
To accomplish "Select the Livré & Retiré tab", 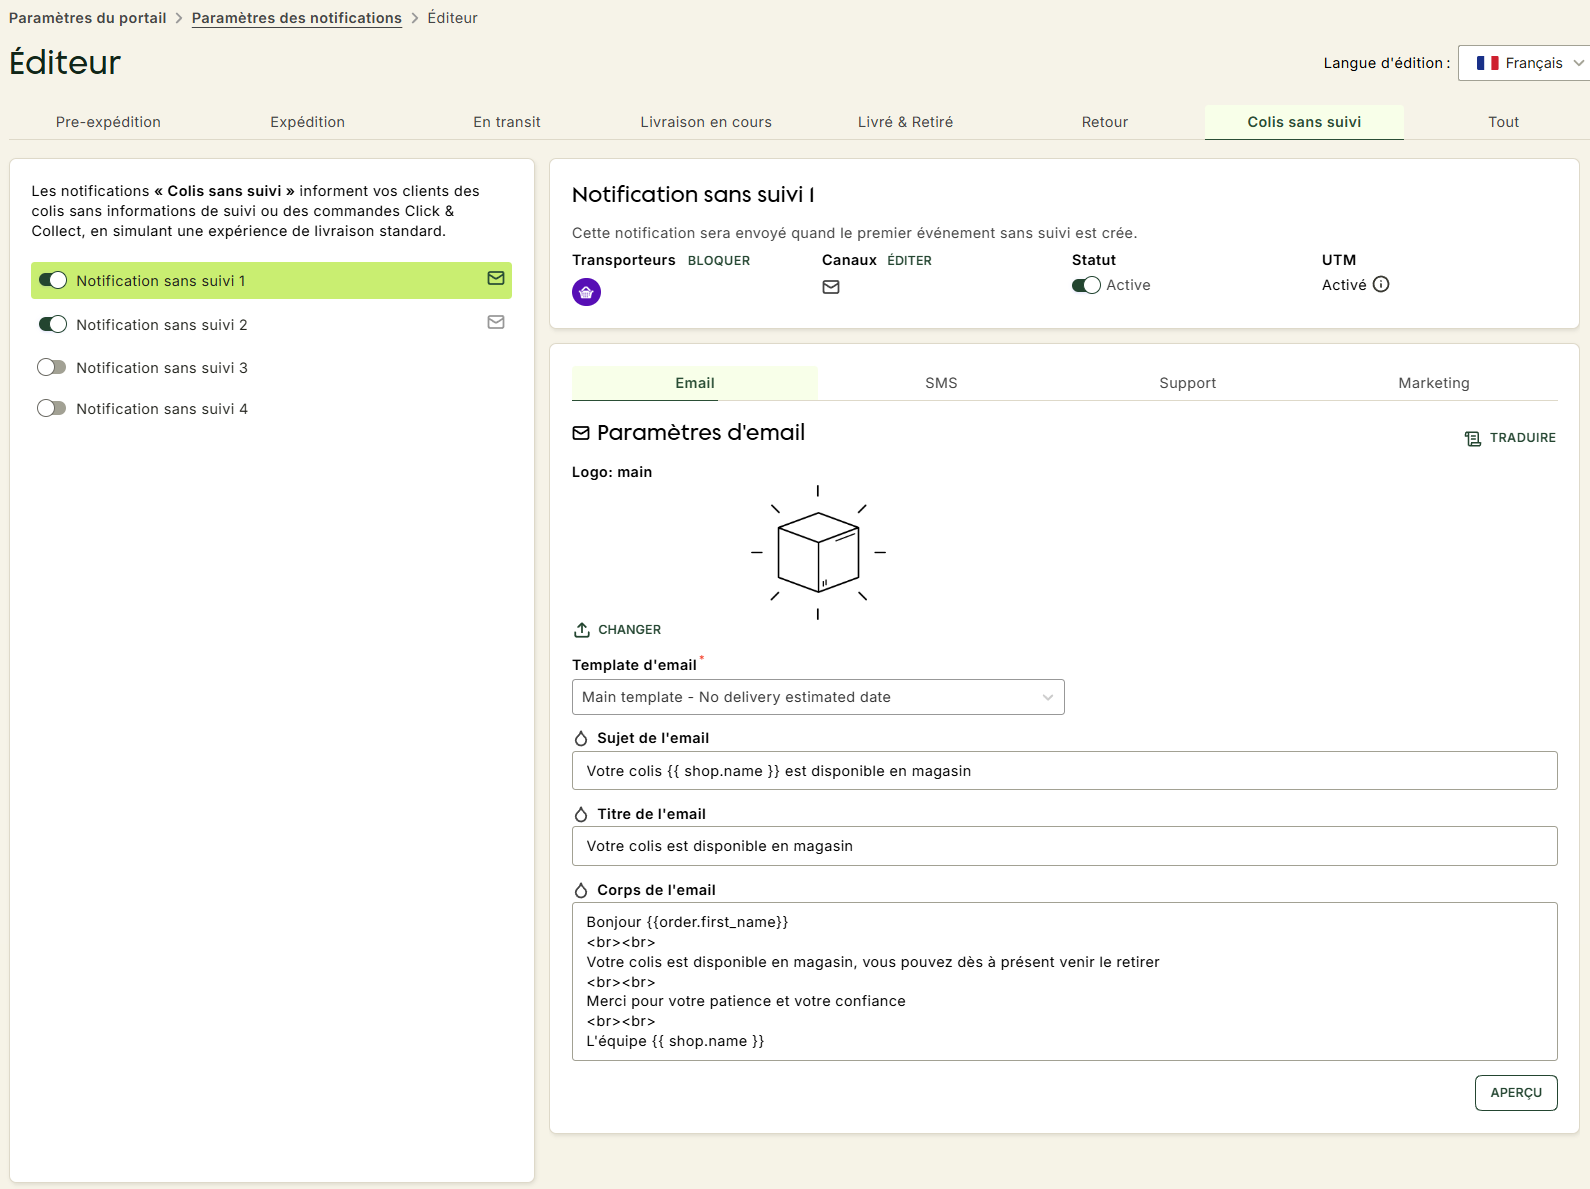I will 905,122.
